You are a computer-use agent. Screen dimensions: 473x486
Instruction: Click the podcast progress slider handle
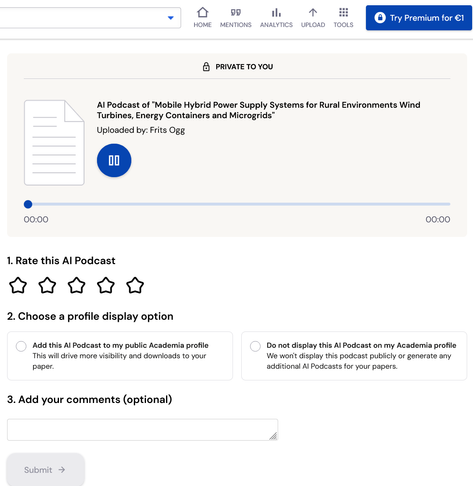coord(28,204)
